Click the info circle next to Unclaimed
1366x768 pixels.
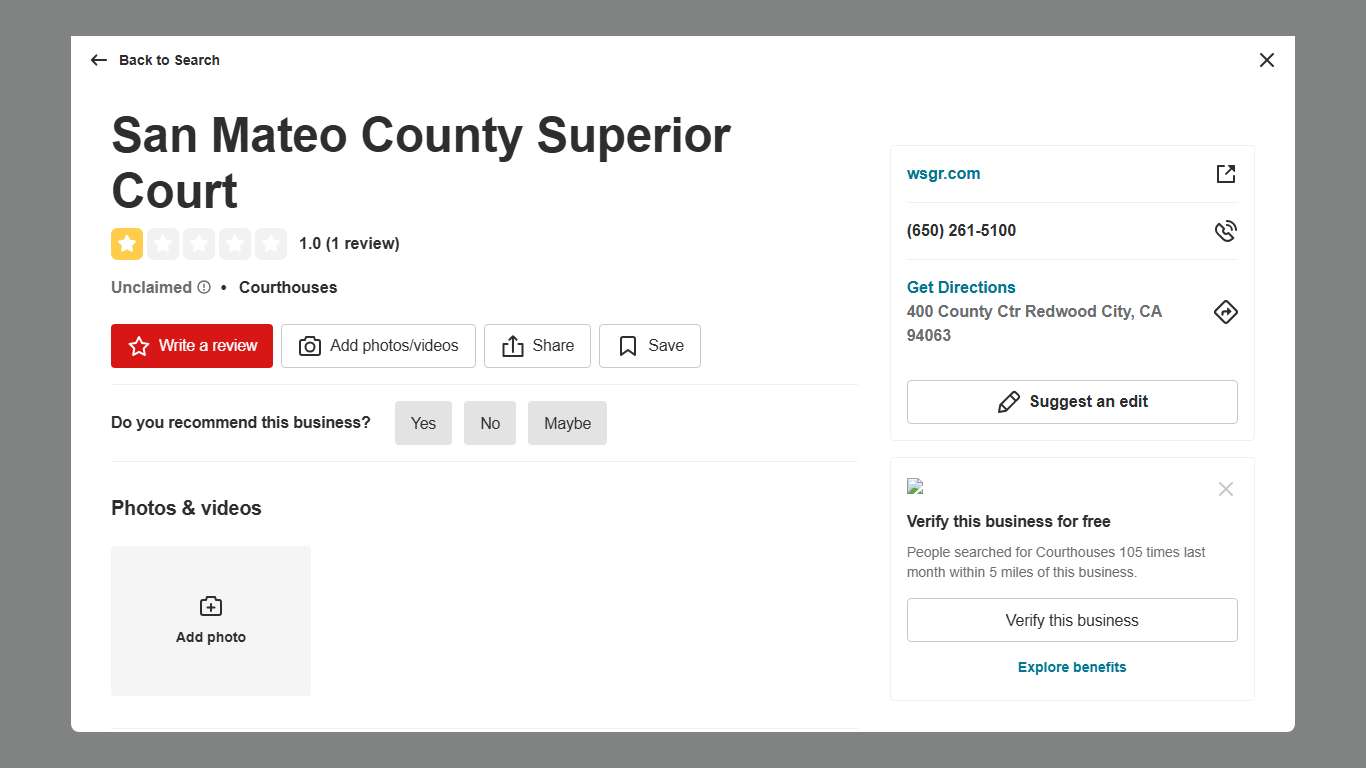point(205,287)
